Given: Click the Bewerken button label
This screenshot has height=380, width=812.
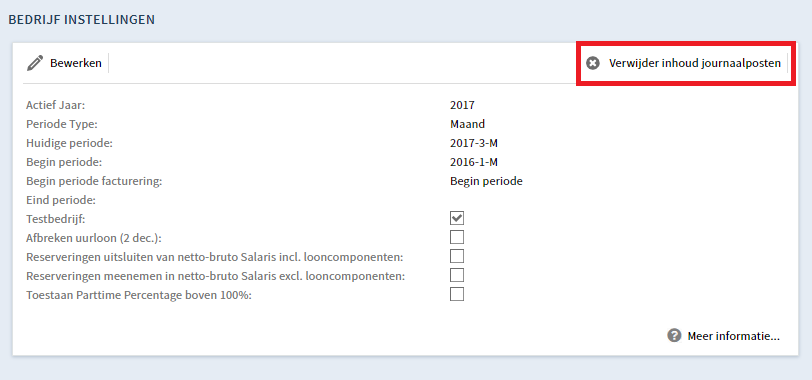Looking at the screenshot, I should click(76, 63).
